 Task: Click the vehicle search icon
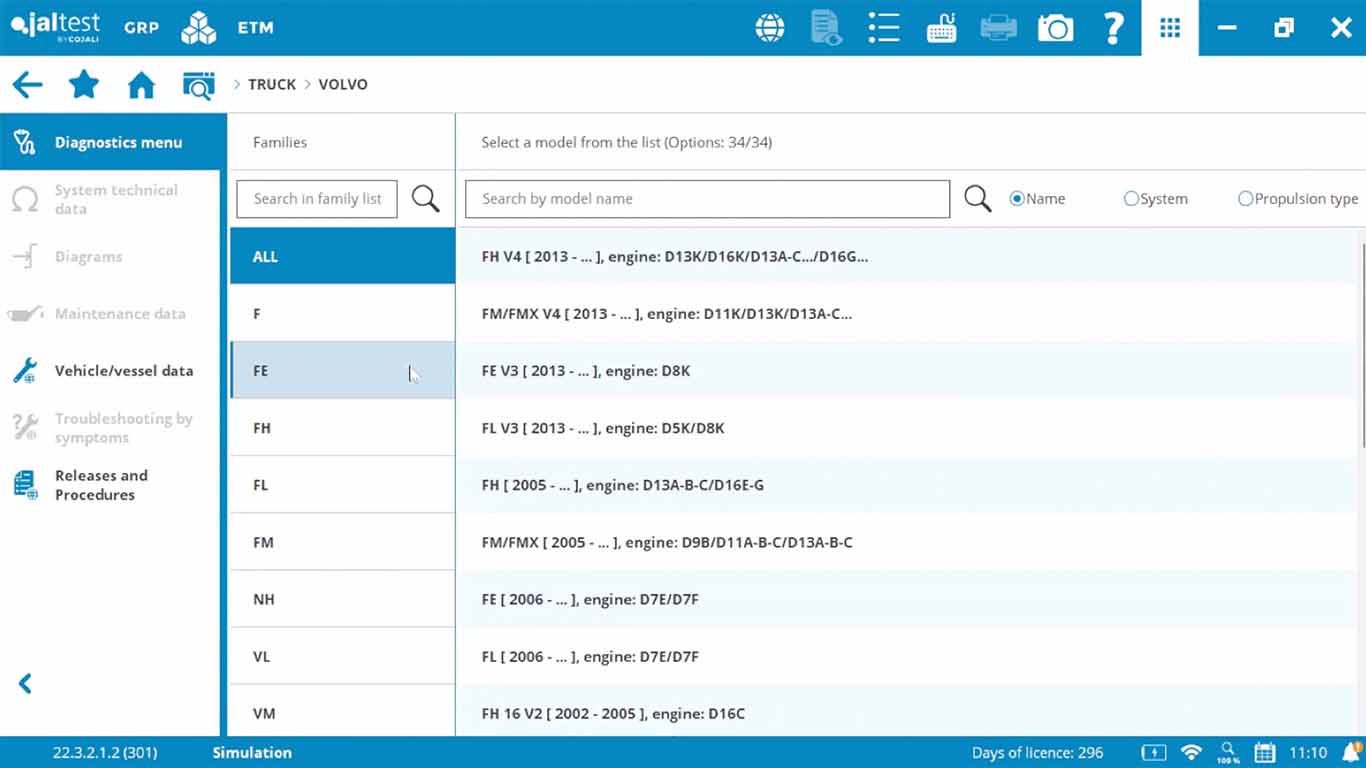click(199, 86)
